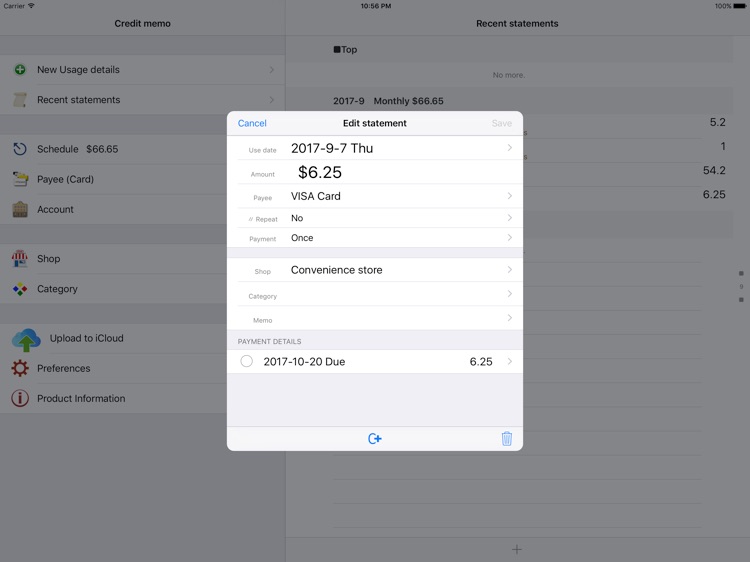Open the Memo row chevron
This screenshot has height=562, width=750.
pos(509,318)
